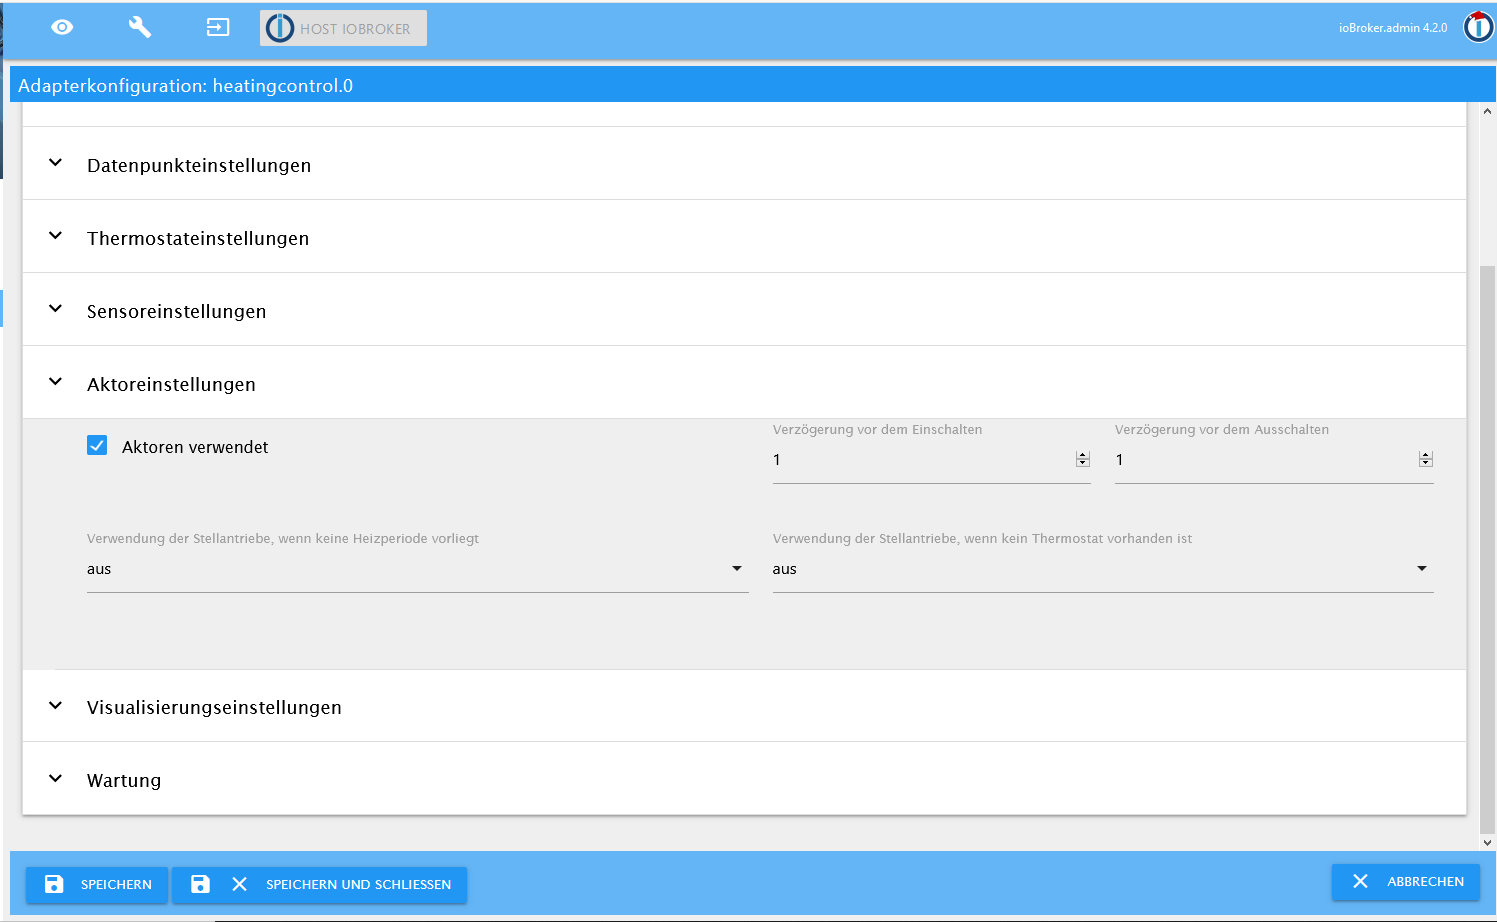
Task: Click the HOST IOBROKER button
Action: tap(343, 28)
